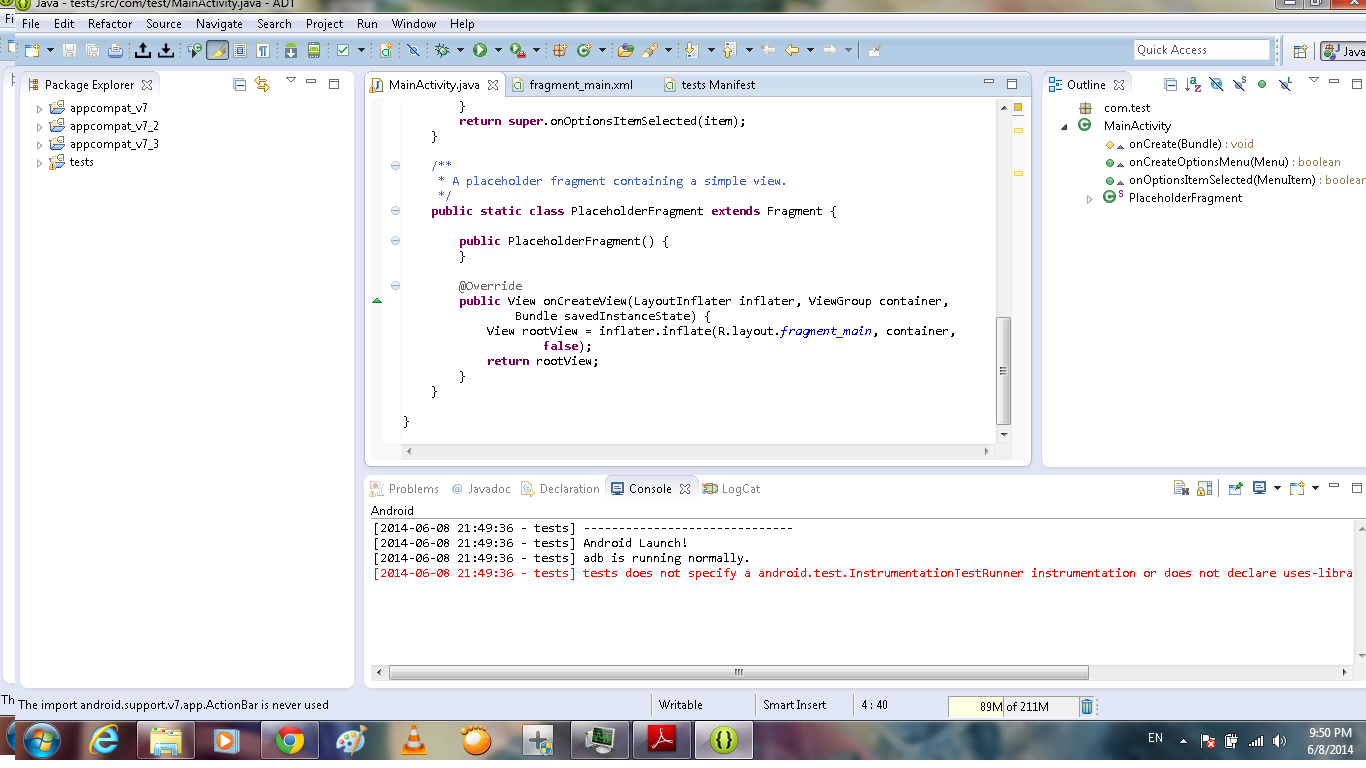Click the New Java Class icon
The image size is (1366, 768).
coord(584,50)
